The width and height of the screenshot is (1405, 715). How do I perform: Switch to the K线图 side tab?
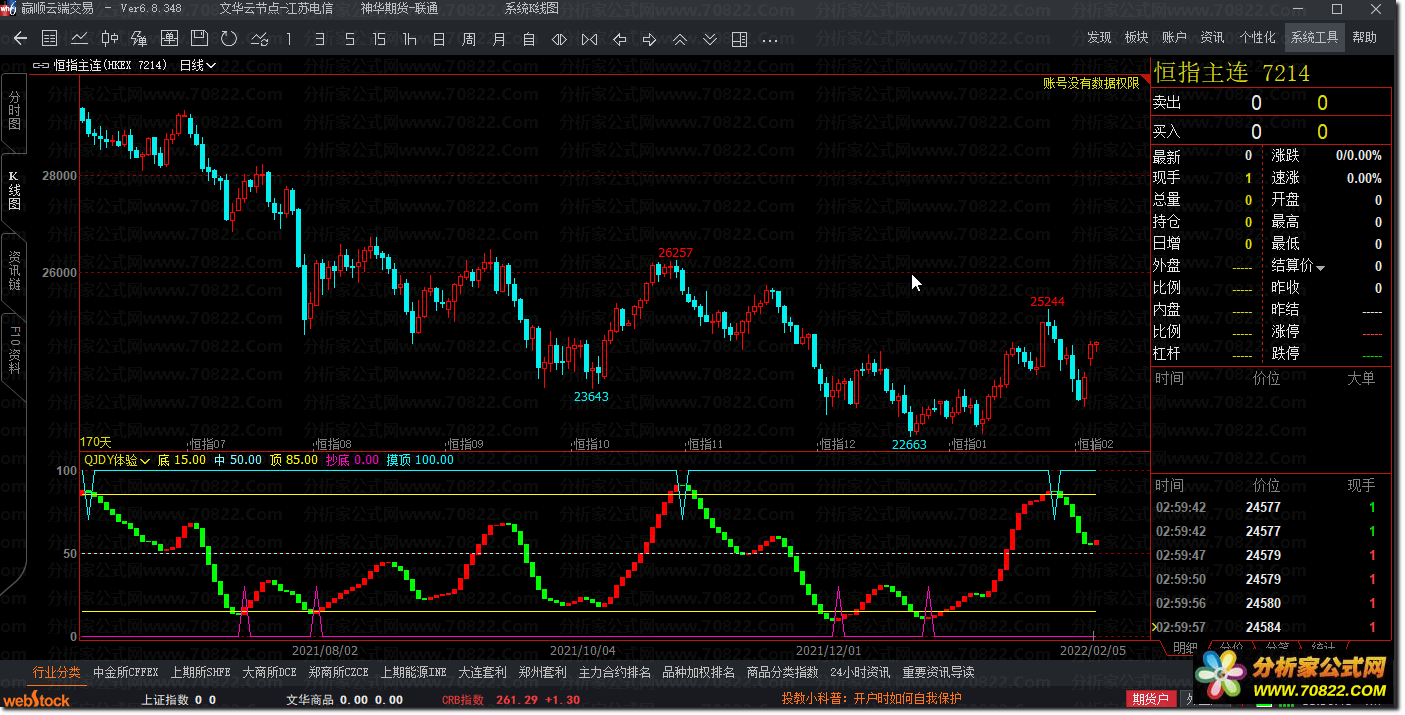click(x=14, y=189)
